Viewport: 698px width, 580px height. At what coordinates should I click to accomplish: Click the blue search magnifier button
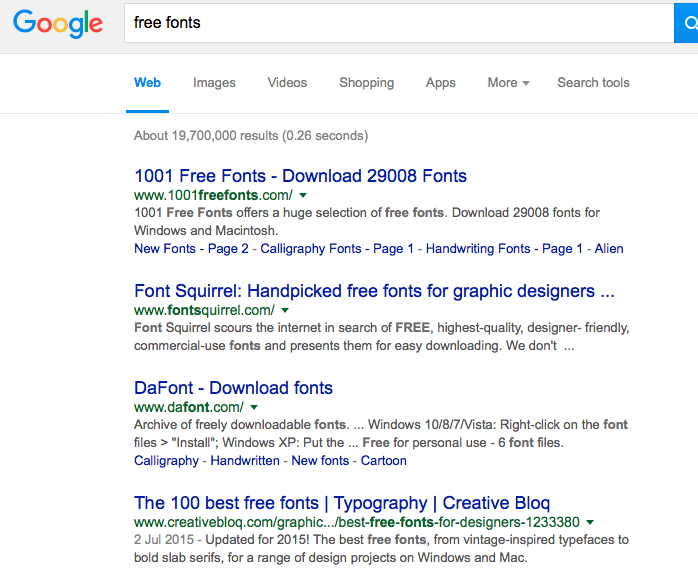coord(686,23)
